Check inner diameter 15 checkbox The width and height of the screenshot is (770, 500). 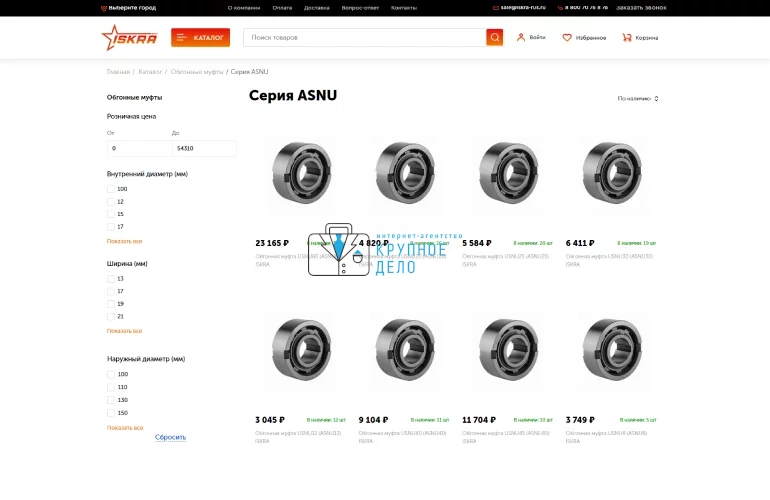point(111,214)
